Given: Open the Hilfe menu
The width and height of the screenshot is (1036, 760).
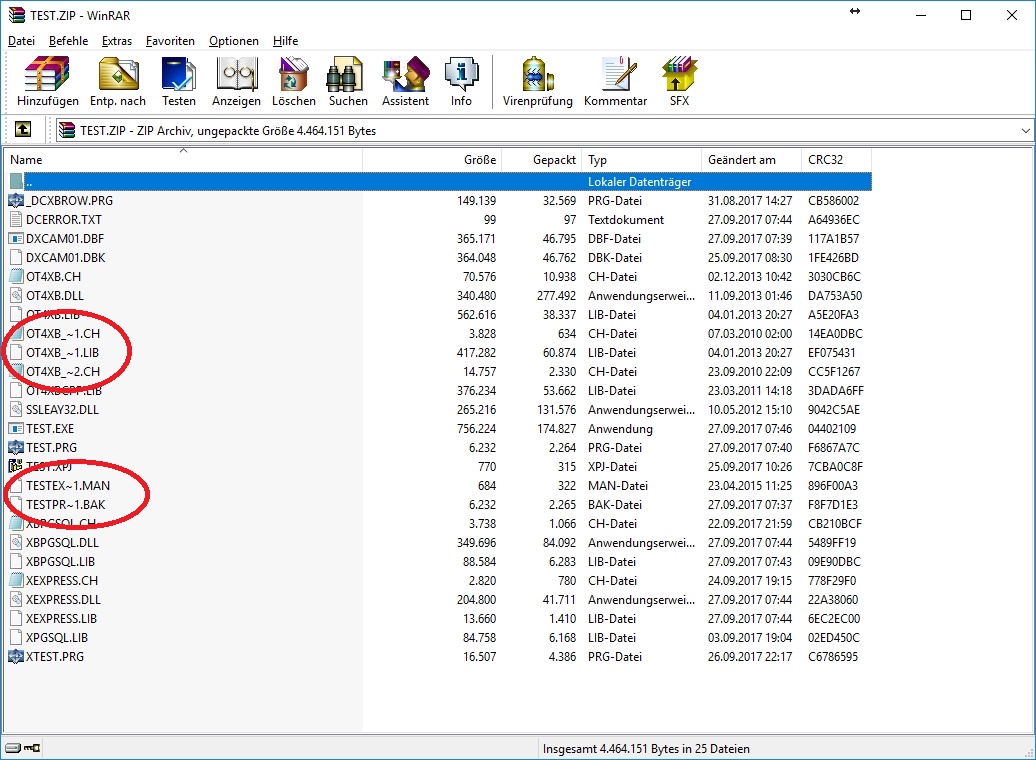Looking at the screenshot, I should (285, 41).
